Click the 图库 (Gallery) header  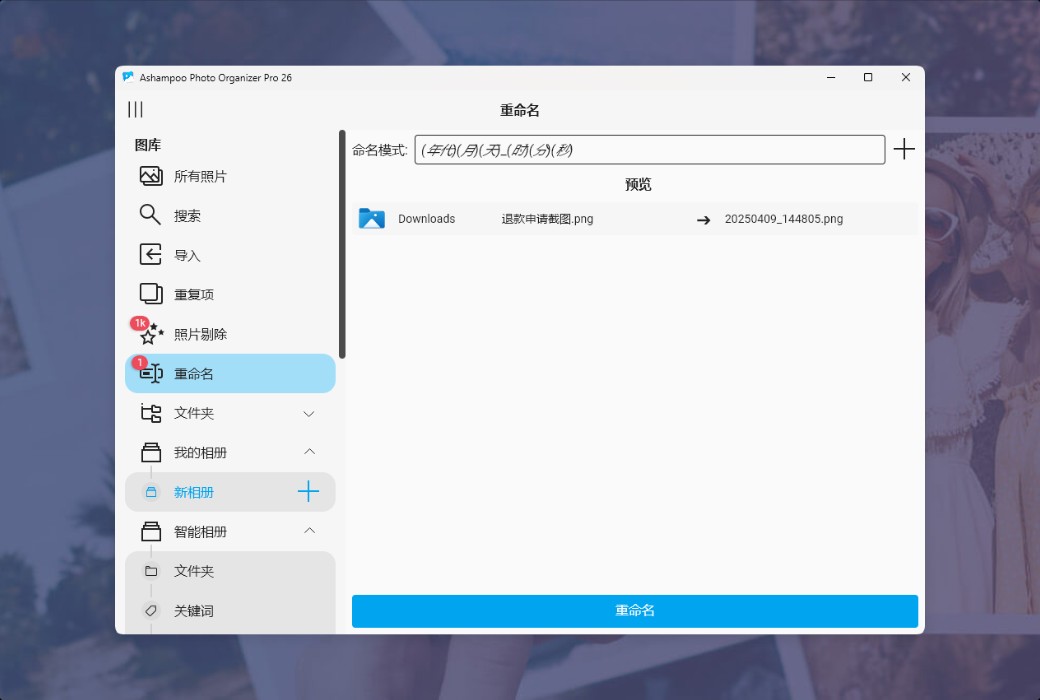142,144
